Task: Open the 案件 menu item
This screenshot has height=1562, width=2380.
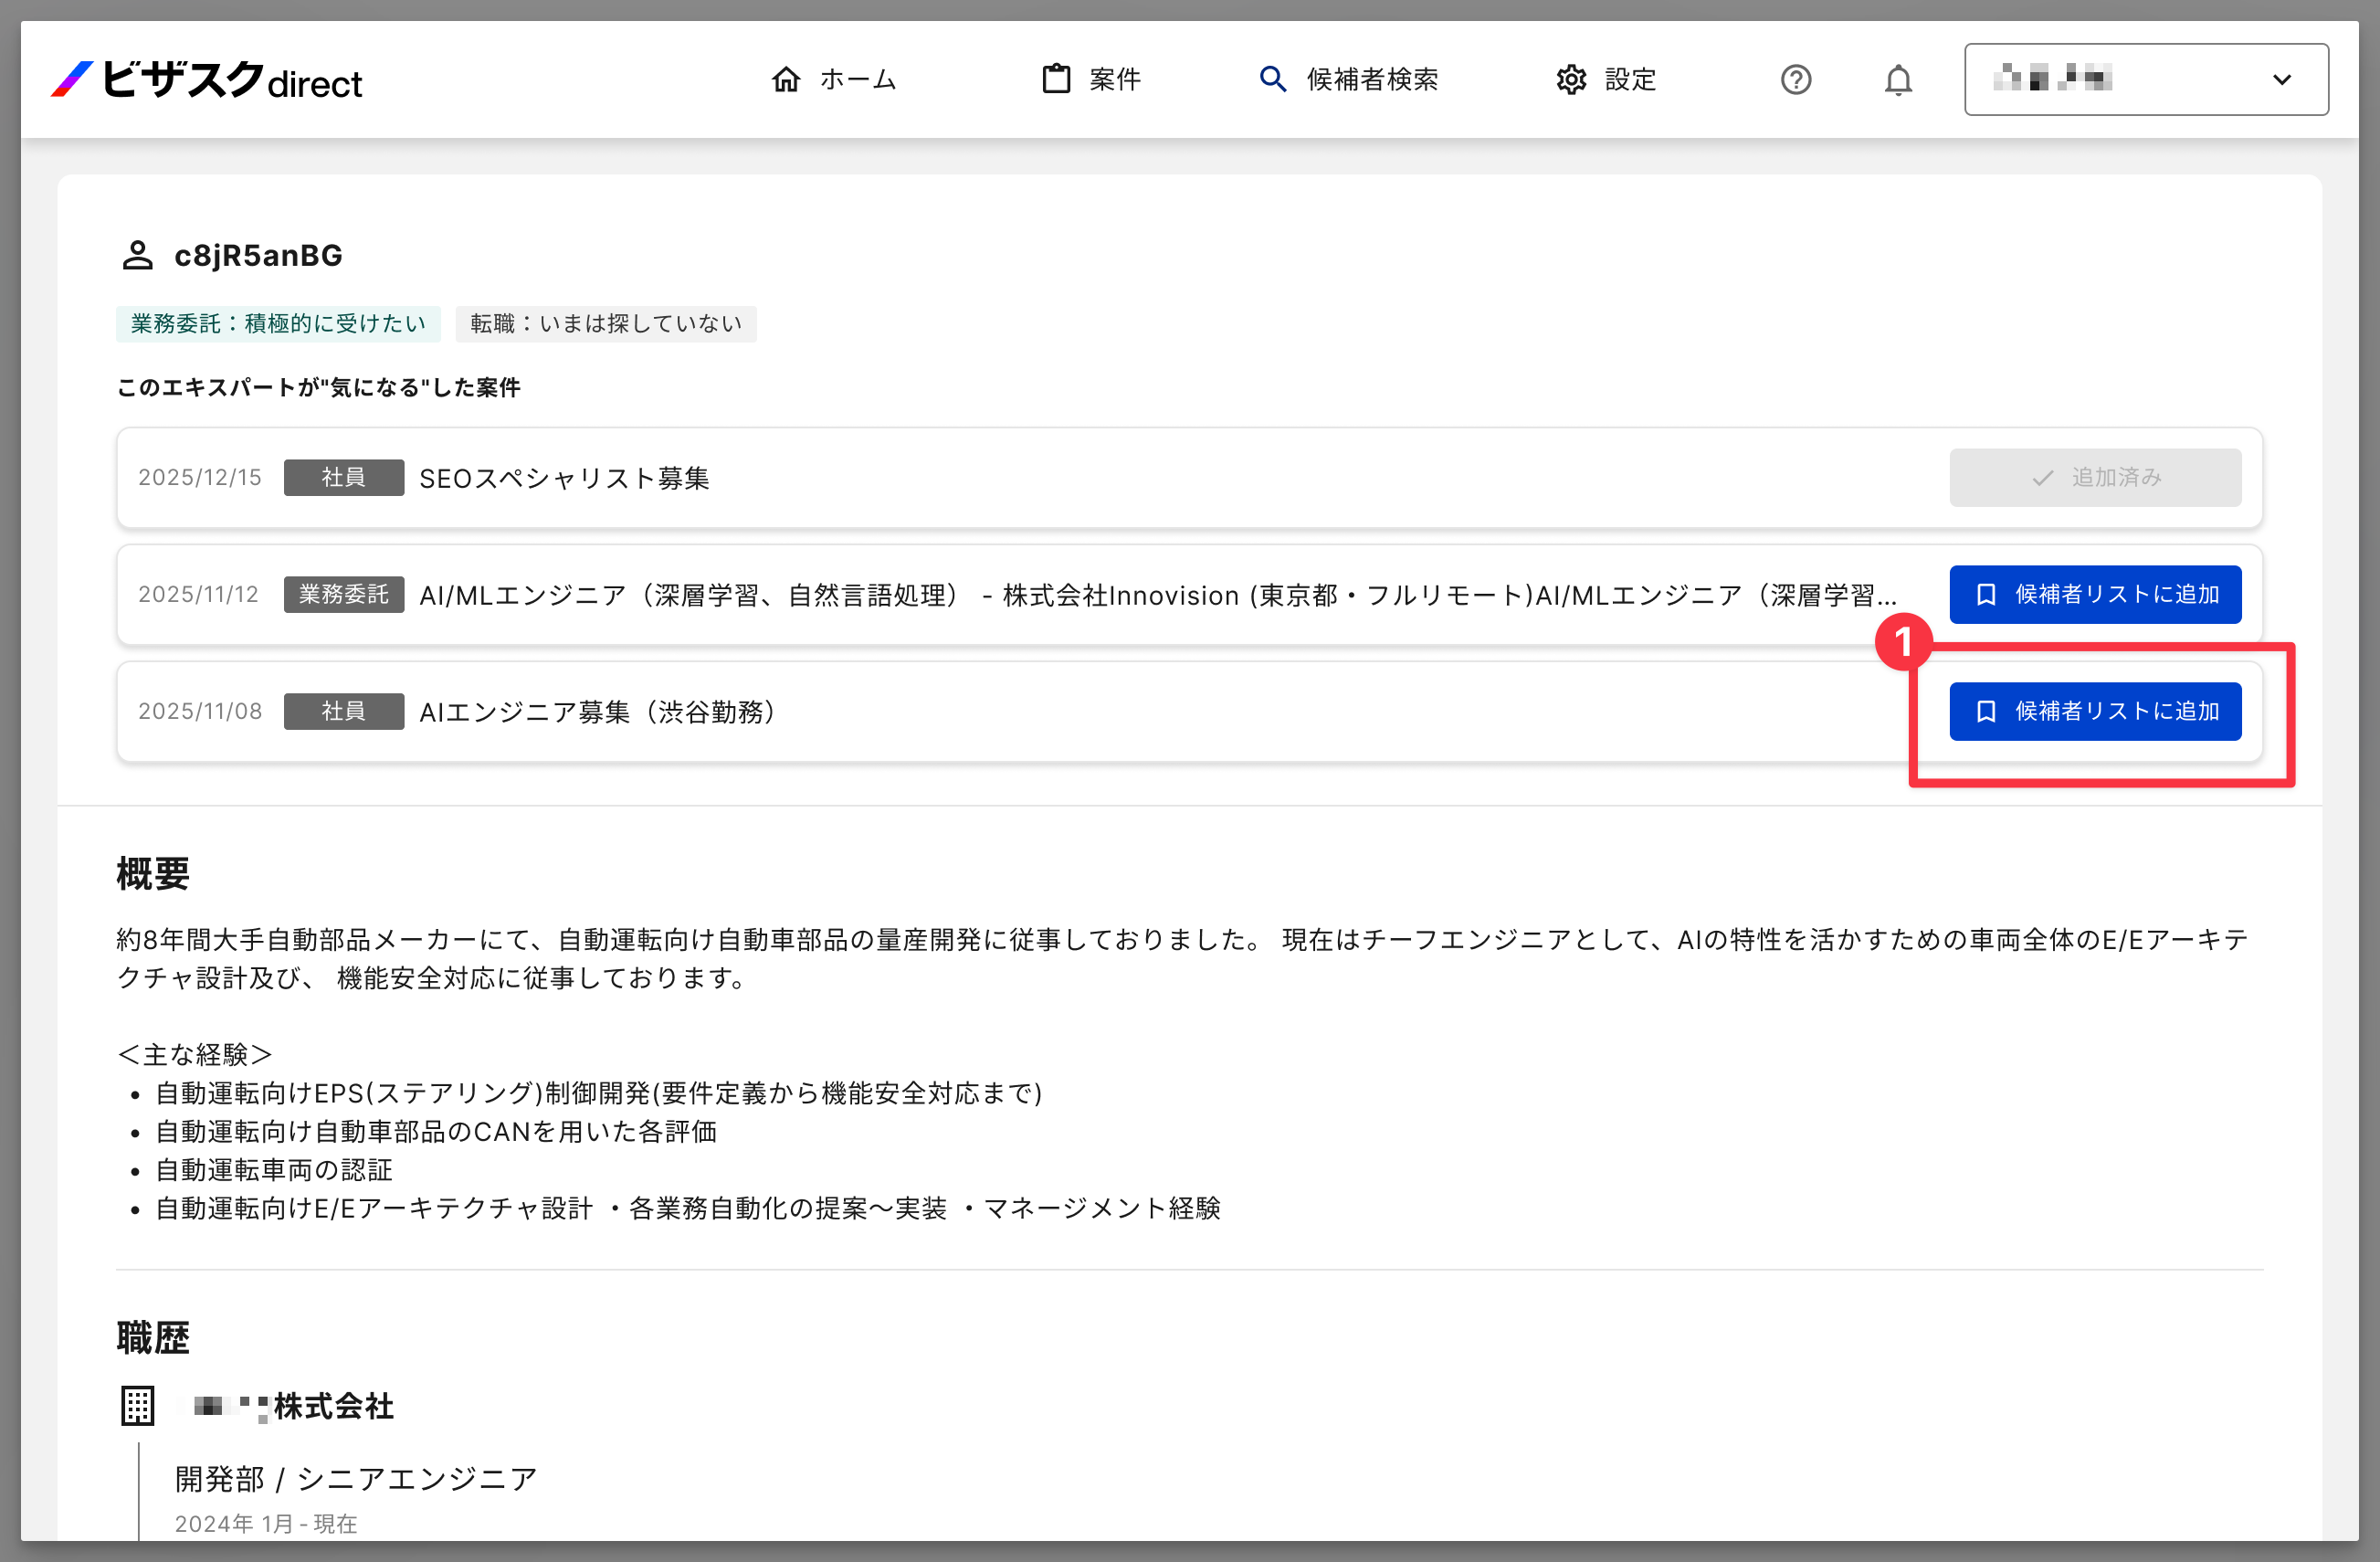Action: (1090, 79)
